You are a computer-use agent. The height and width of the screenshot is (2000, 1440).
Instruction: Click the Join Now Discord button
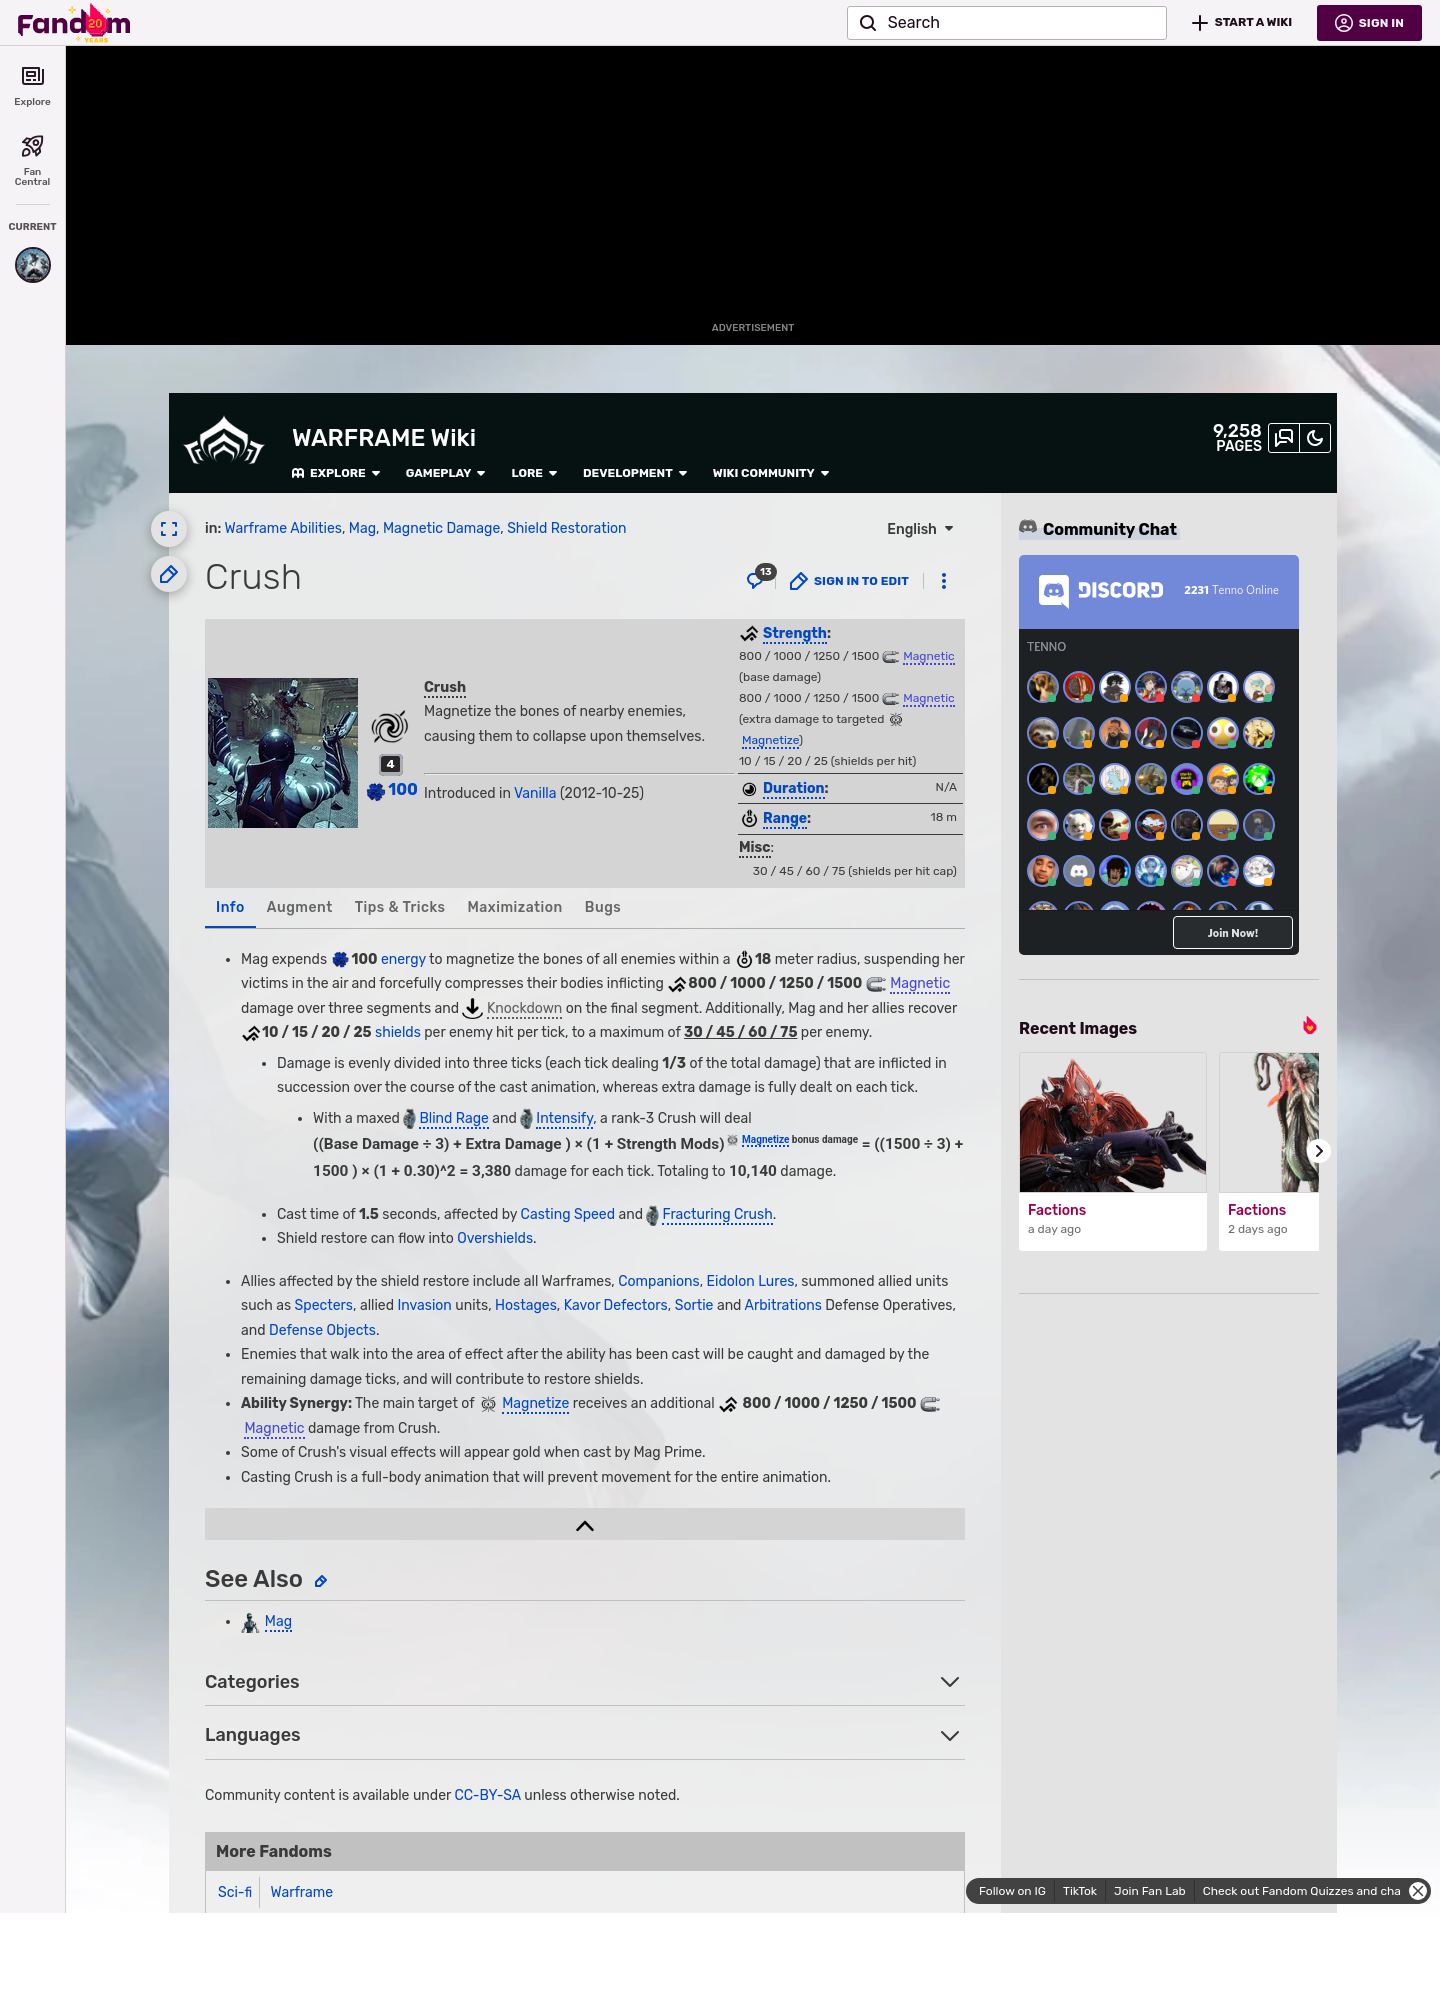pyautogui.click(x=1232, y=933)
